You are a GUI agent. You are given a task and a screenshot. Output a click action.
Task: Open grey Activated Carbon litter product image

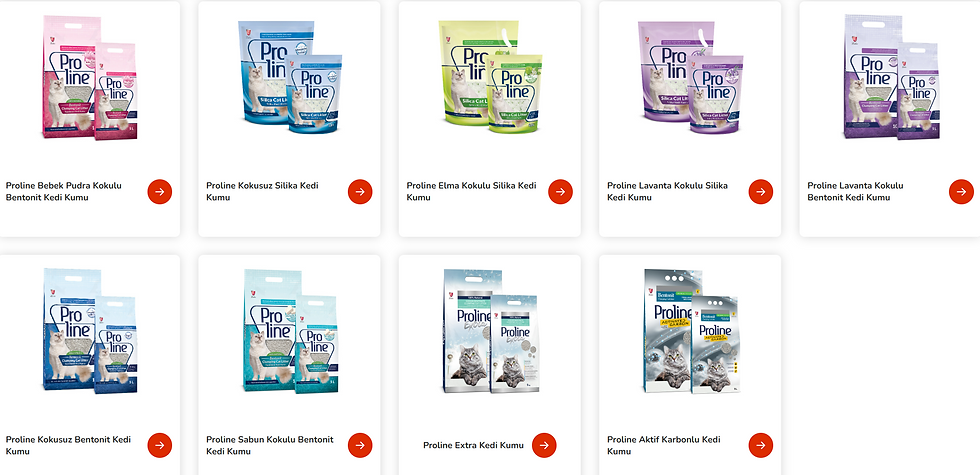[691, 331]
